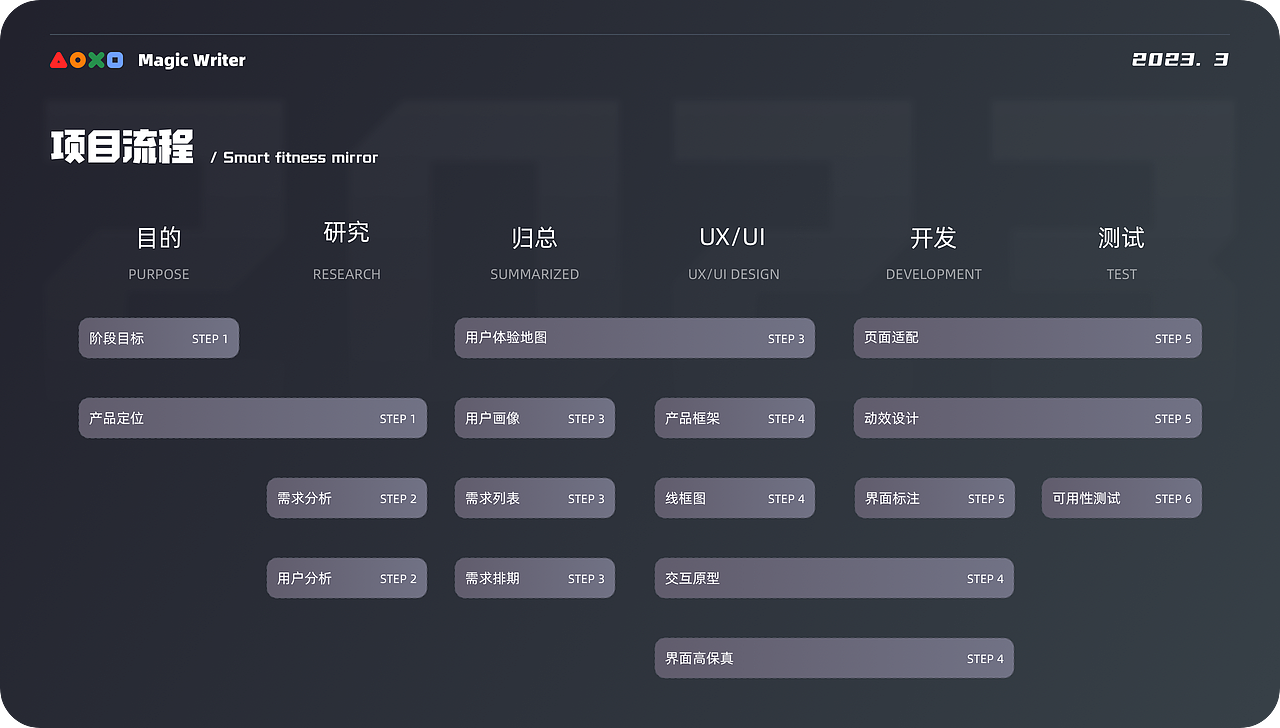The height and width of the screenshot is (728, 1280).
Task: Expand the 线框图 STEP 4 card
Action: click(x=734, y=498)
